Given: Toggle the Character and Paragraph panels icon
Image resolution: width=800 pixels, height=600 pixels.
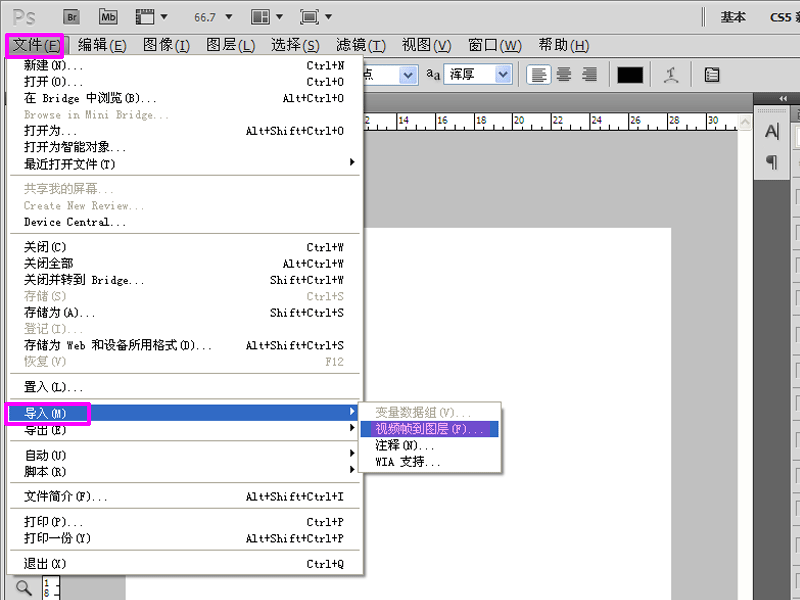Looking at the screenshot, I should 712,75.
